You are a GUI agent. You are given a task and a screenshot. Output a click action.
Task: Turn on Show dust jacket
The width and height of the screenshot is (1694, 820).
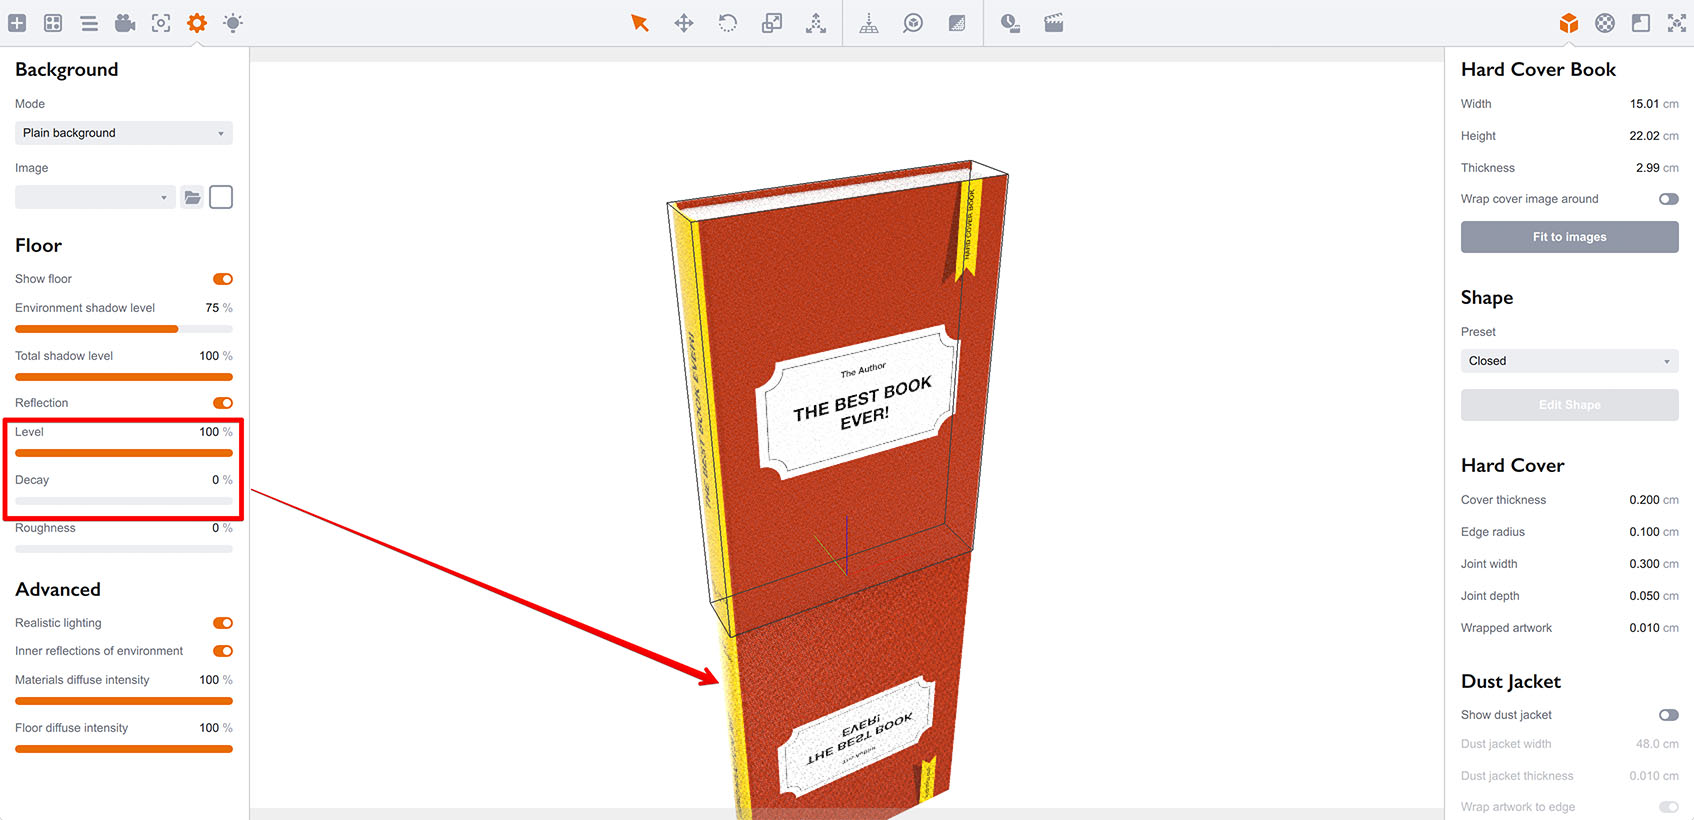pos(1668,715)
